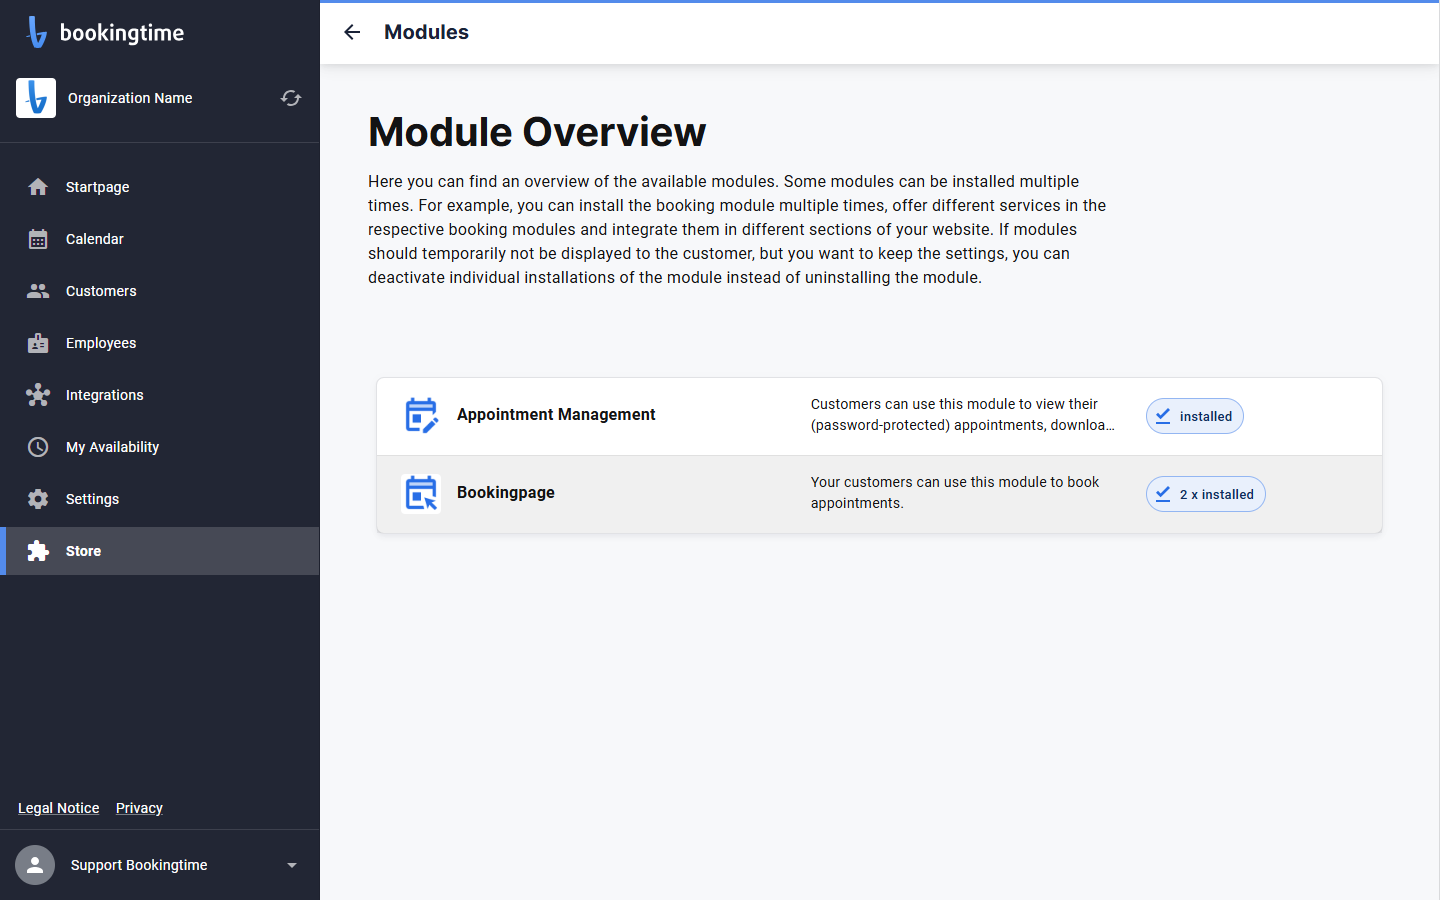Click the Store puzzle piece icon

click(x=38, y=551)
